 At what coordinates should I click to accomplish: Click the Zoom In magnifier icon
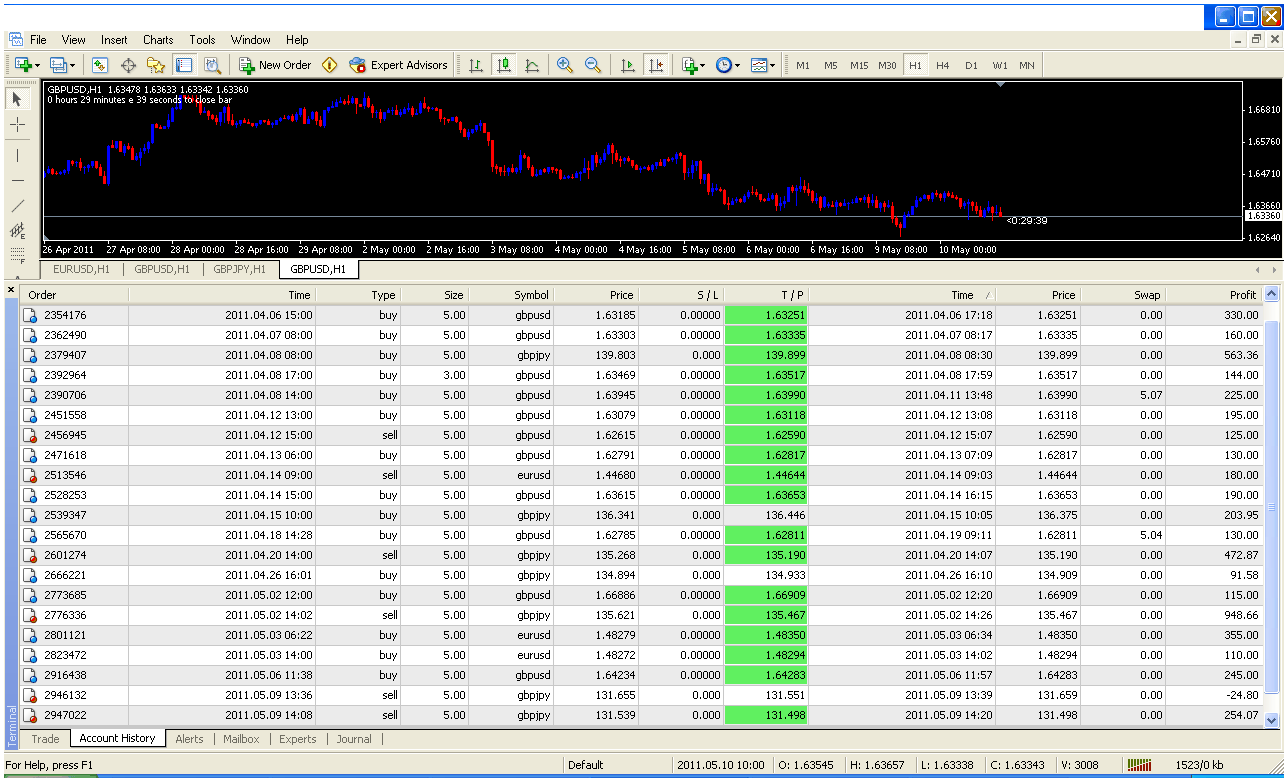(x=565, y=65)
